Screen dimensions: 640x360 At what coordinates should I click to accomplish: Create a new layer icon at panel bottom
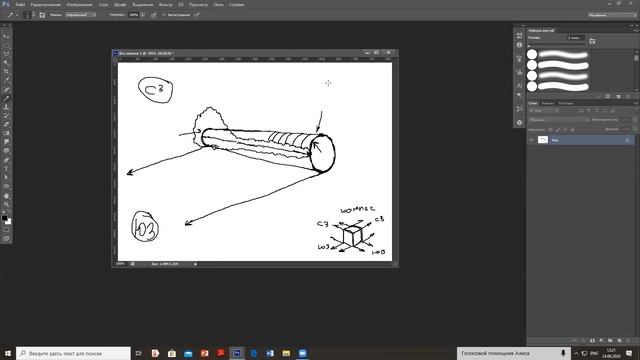click(619, 340)
